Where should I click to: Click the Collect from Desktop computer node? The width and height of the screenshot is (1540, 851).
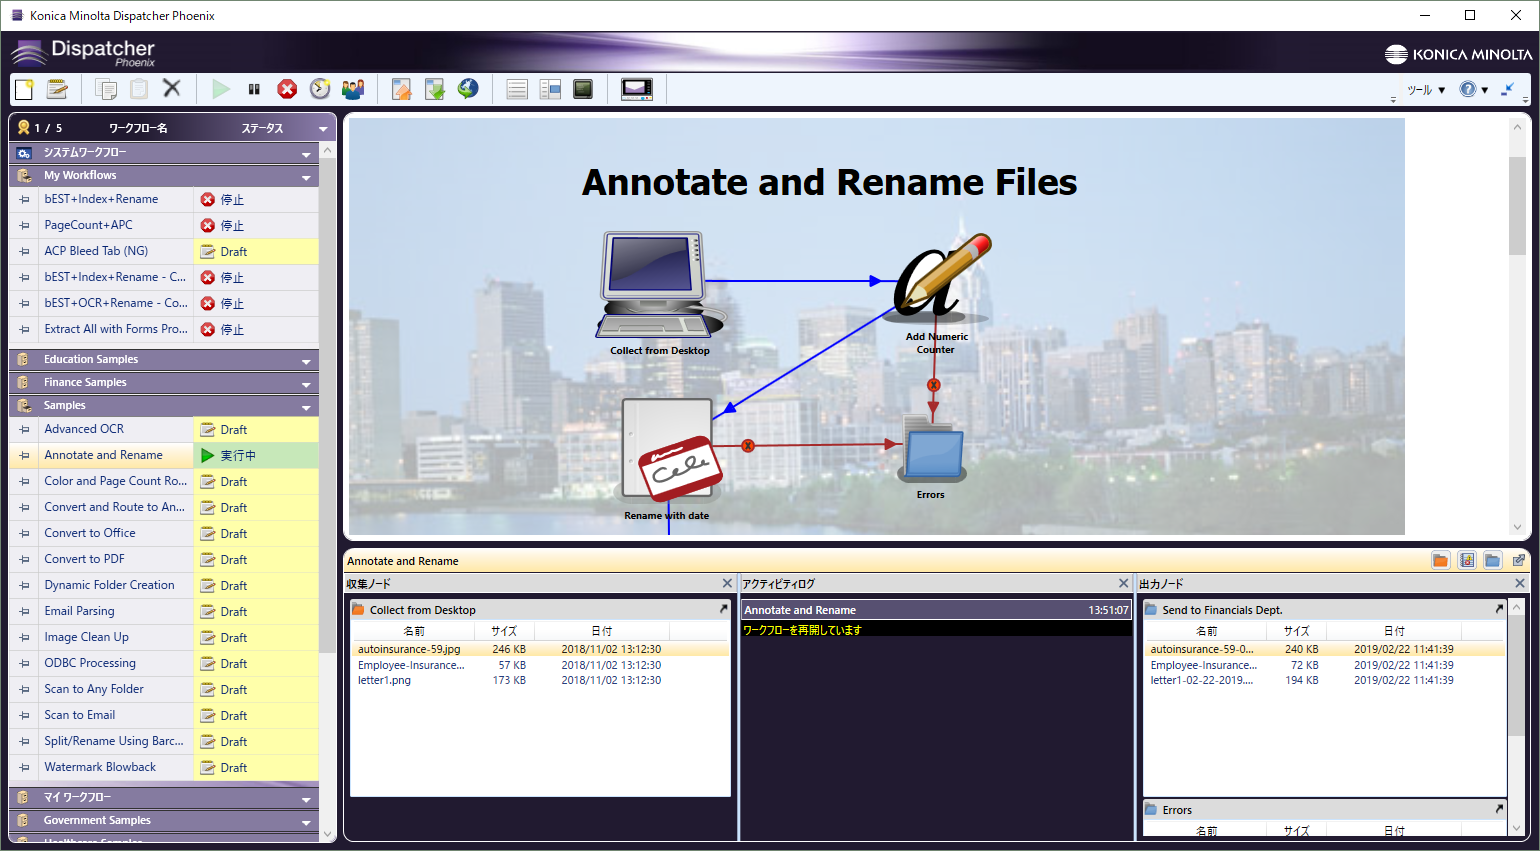tap(658, 286)
